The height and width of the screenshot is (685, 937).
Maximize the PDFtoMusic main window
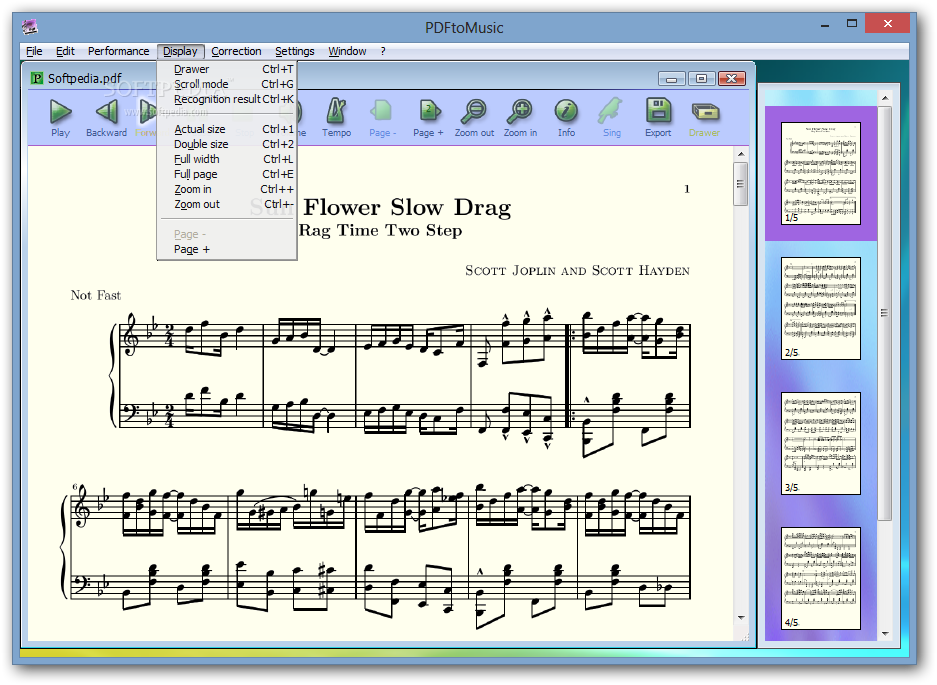[852, 24]
